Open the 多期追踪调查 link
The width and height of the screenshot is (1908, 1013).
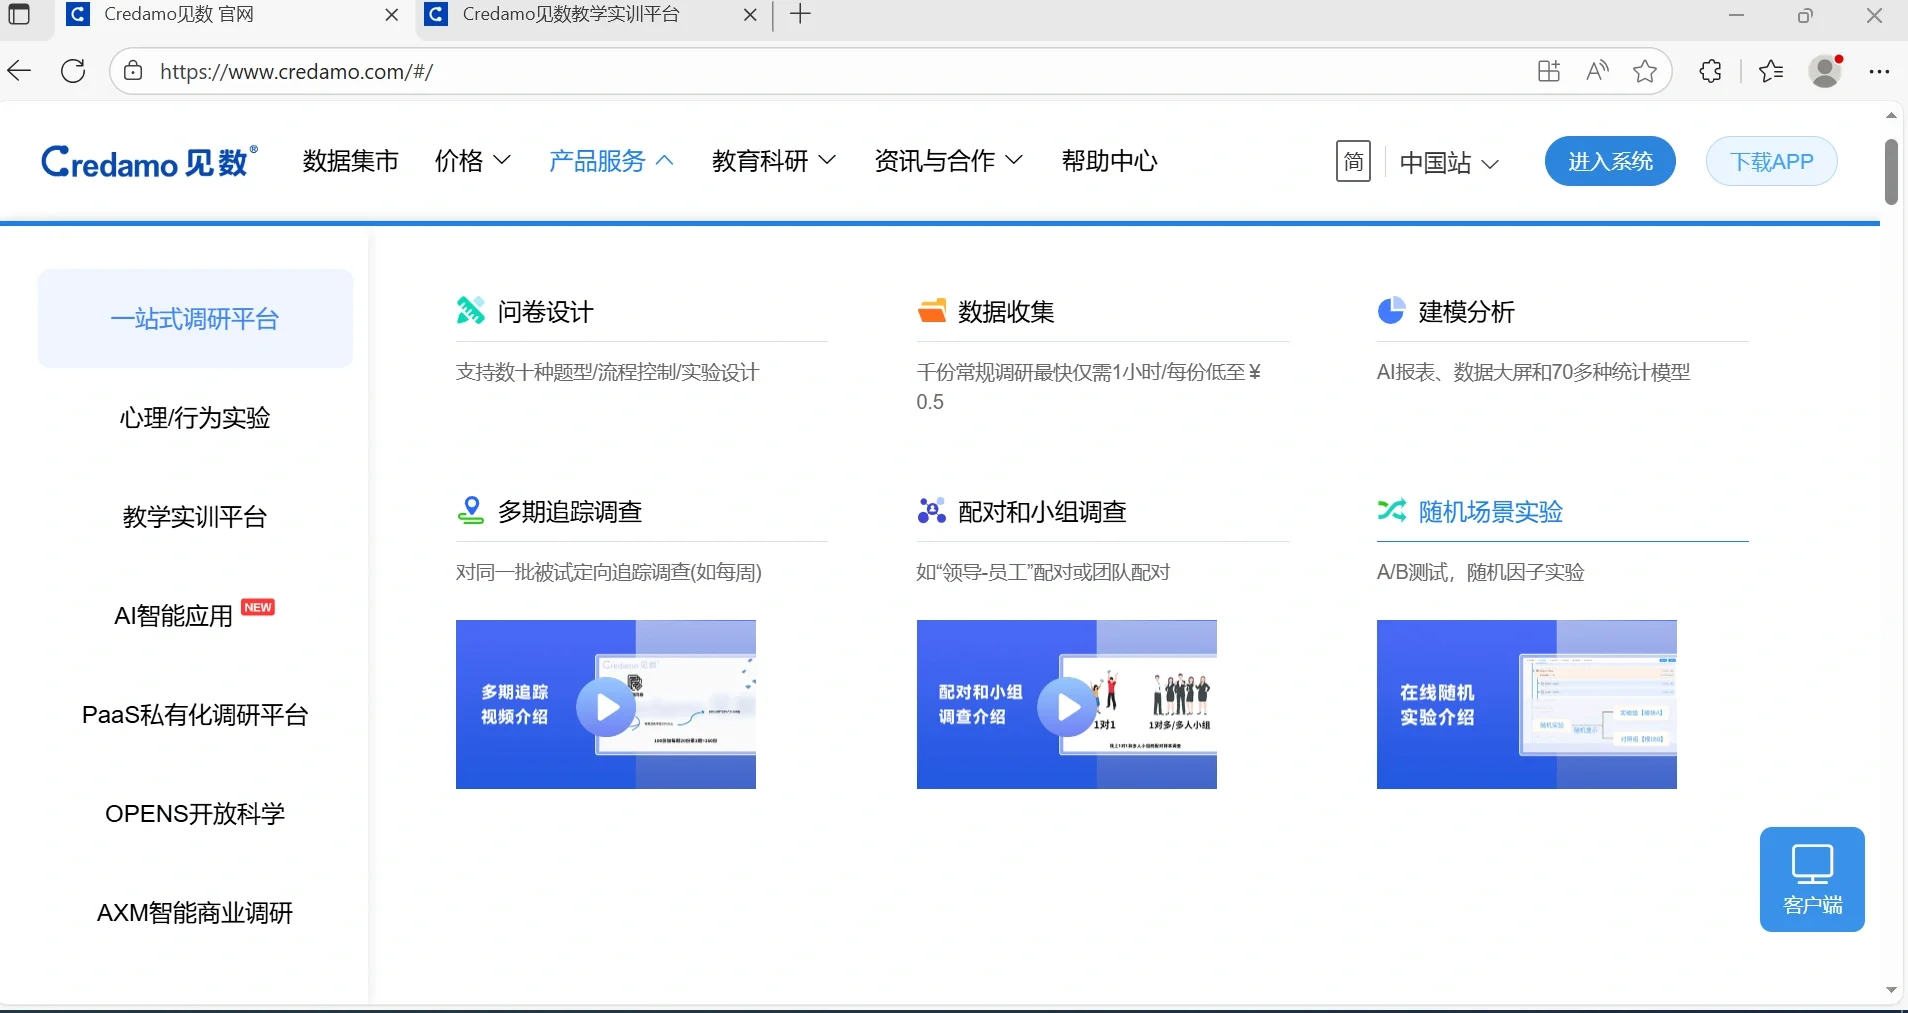[570, 512]
